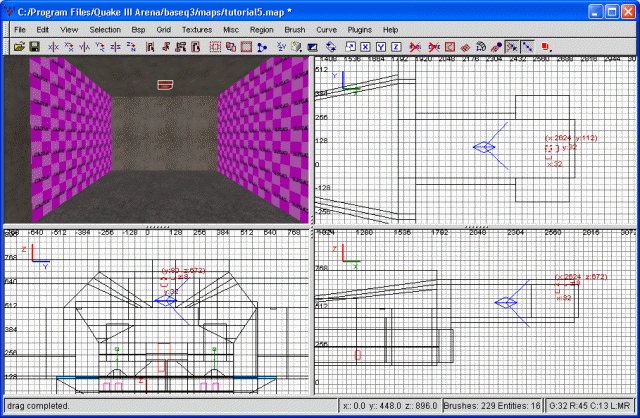Click the GtkRadiant app icon in the title bar
The height and width of the screenshot is (418, 640).
tap(9, 11)
